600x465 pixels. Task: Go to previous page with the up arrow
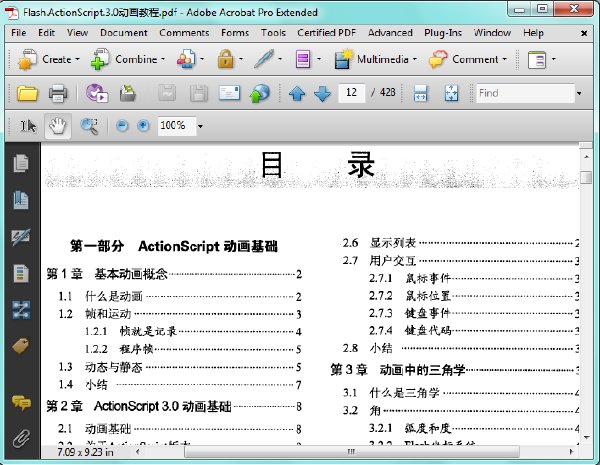coord(297,93)
